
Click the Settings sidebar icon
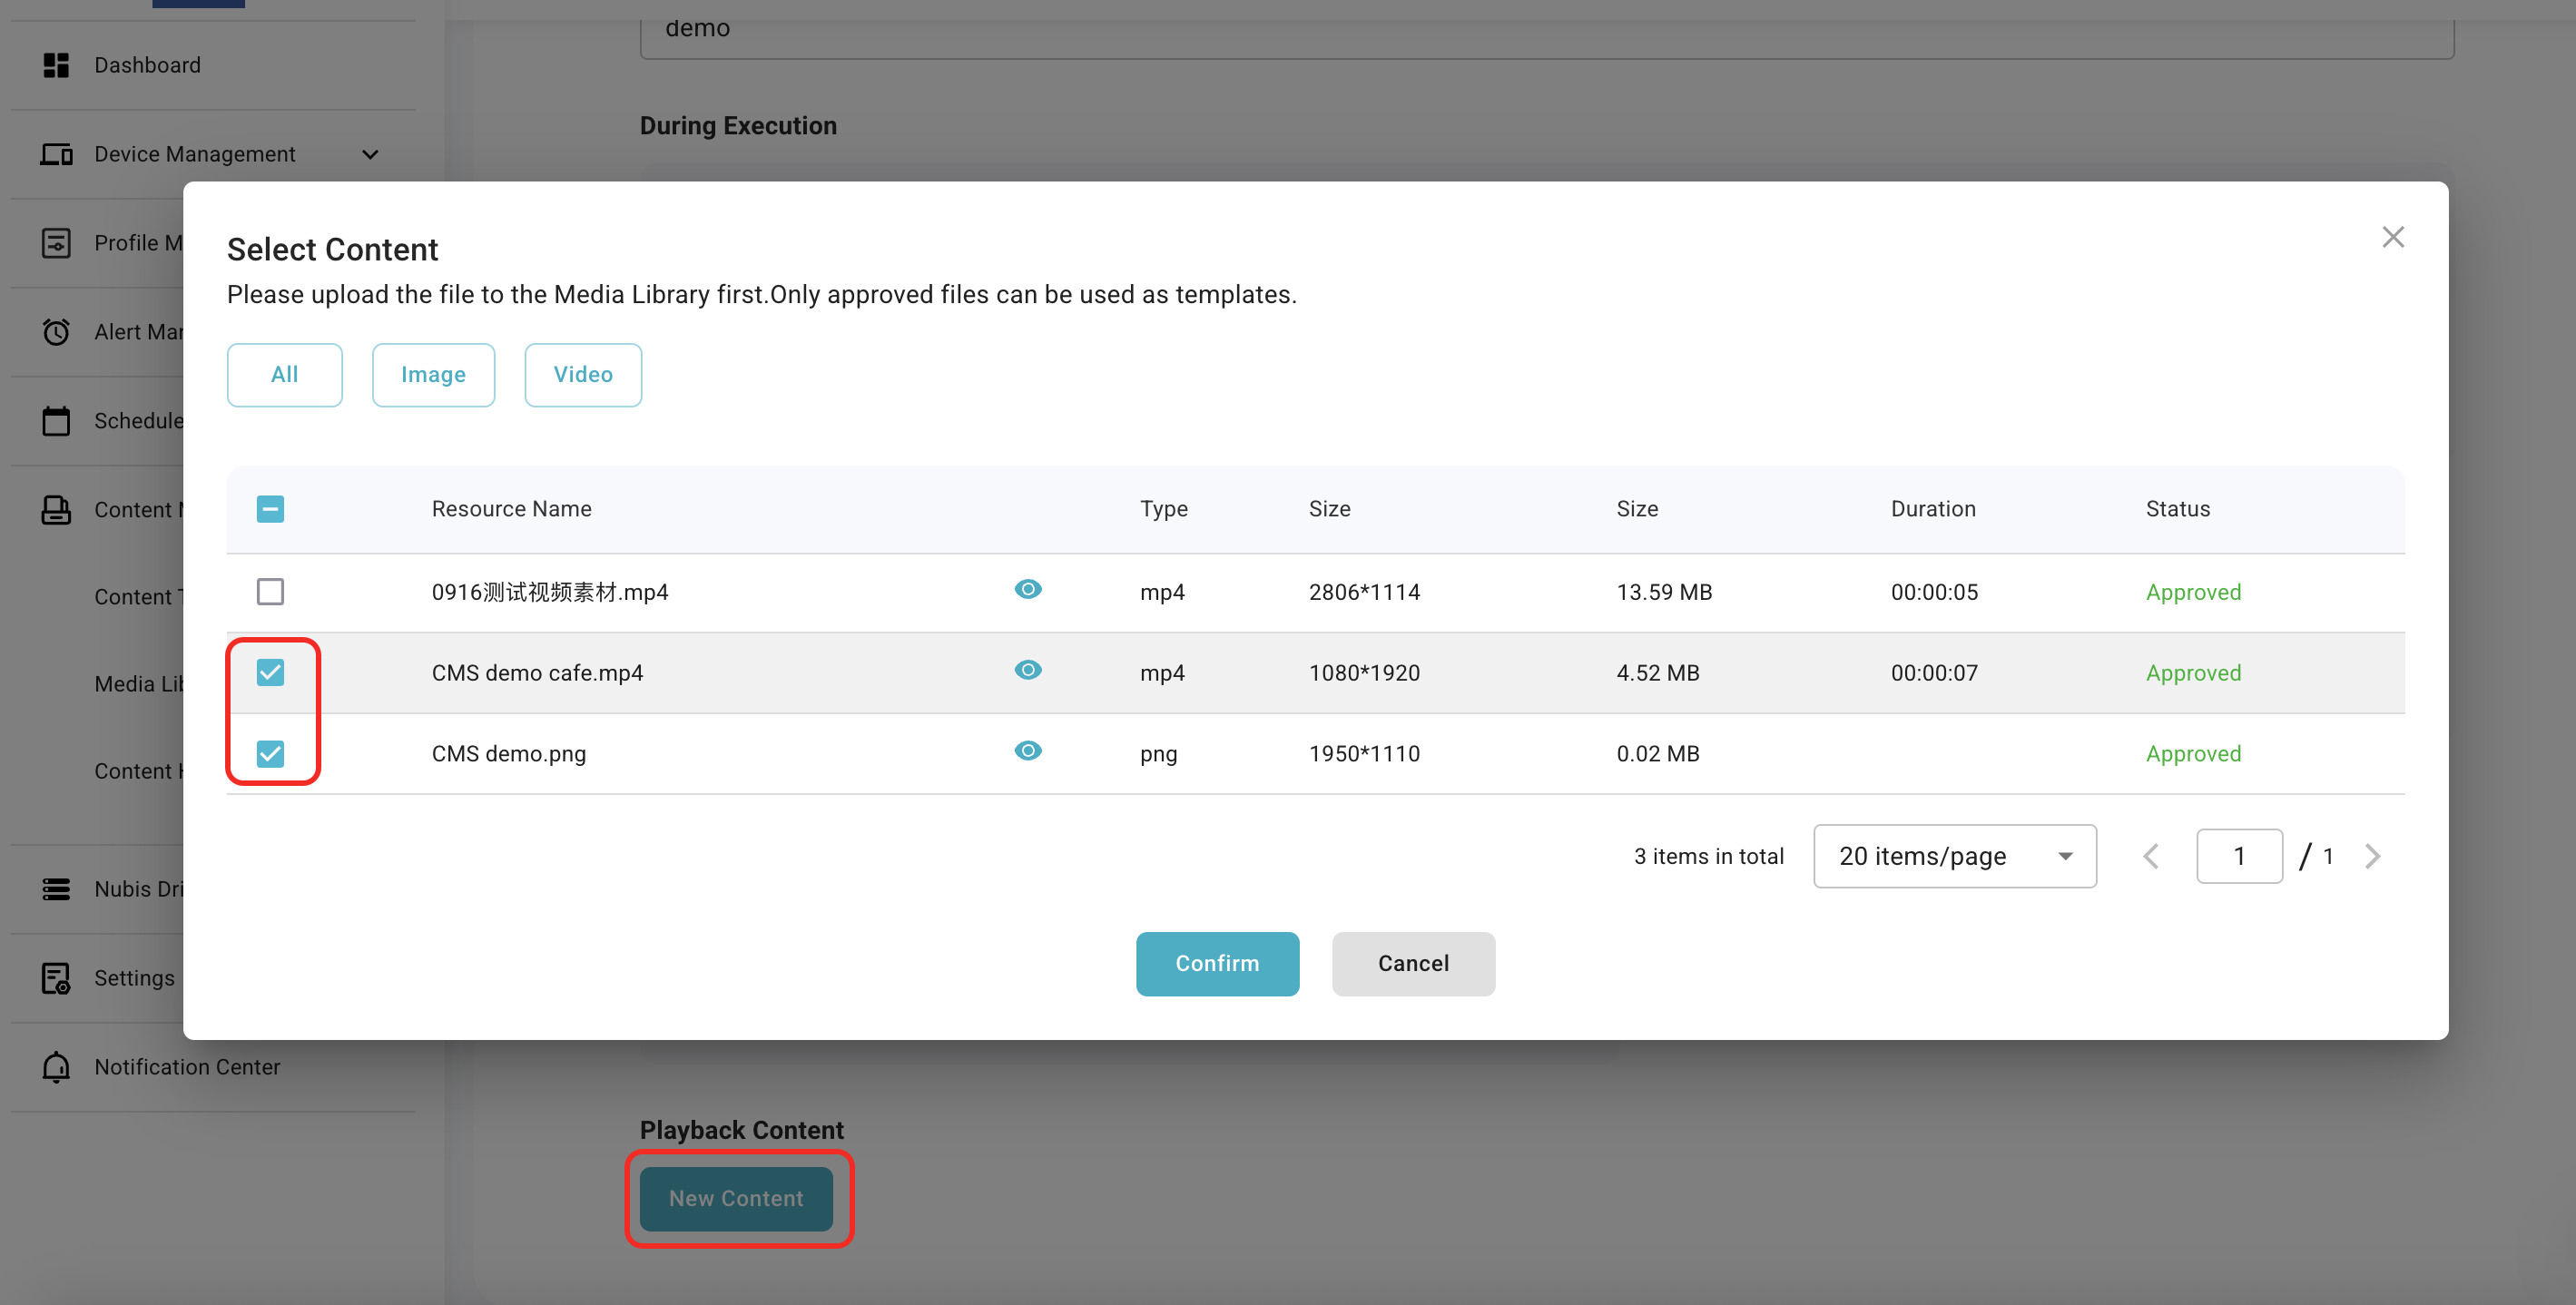pyautogui.click(x=56, y=978)
